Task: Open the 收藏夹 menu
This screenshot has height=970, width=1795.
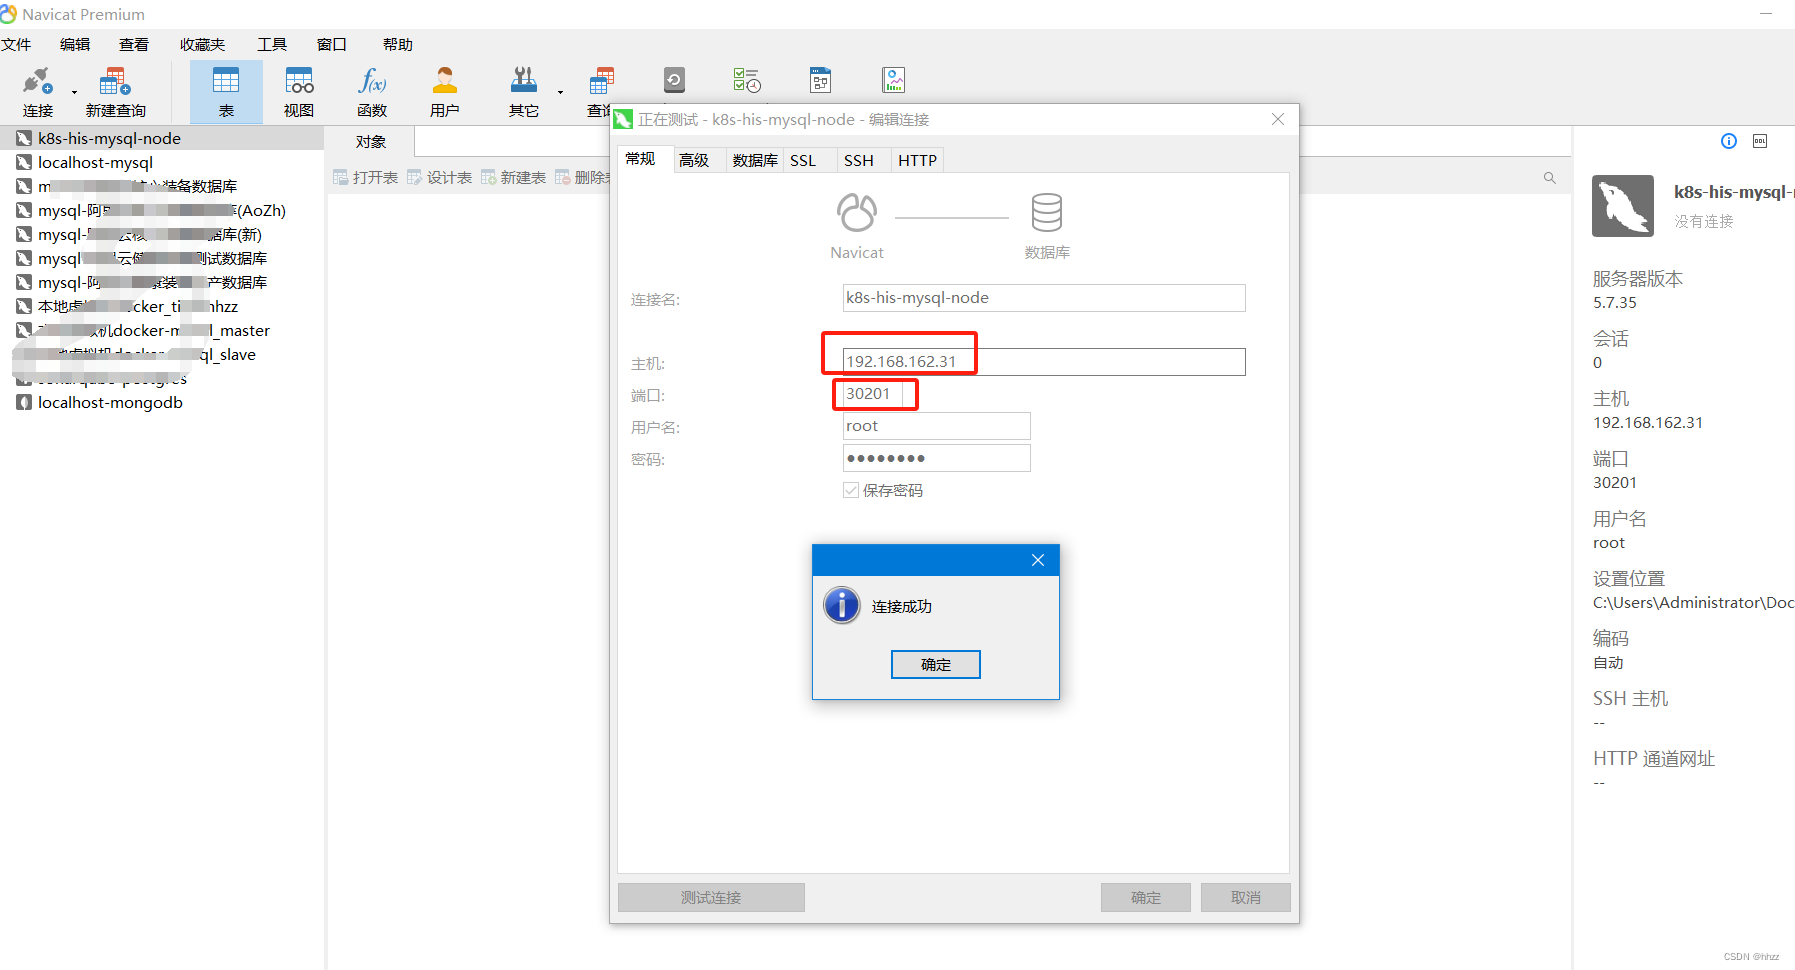Action: (202, 44)
